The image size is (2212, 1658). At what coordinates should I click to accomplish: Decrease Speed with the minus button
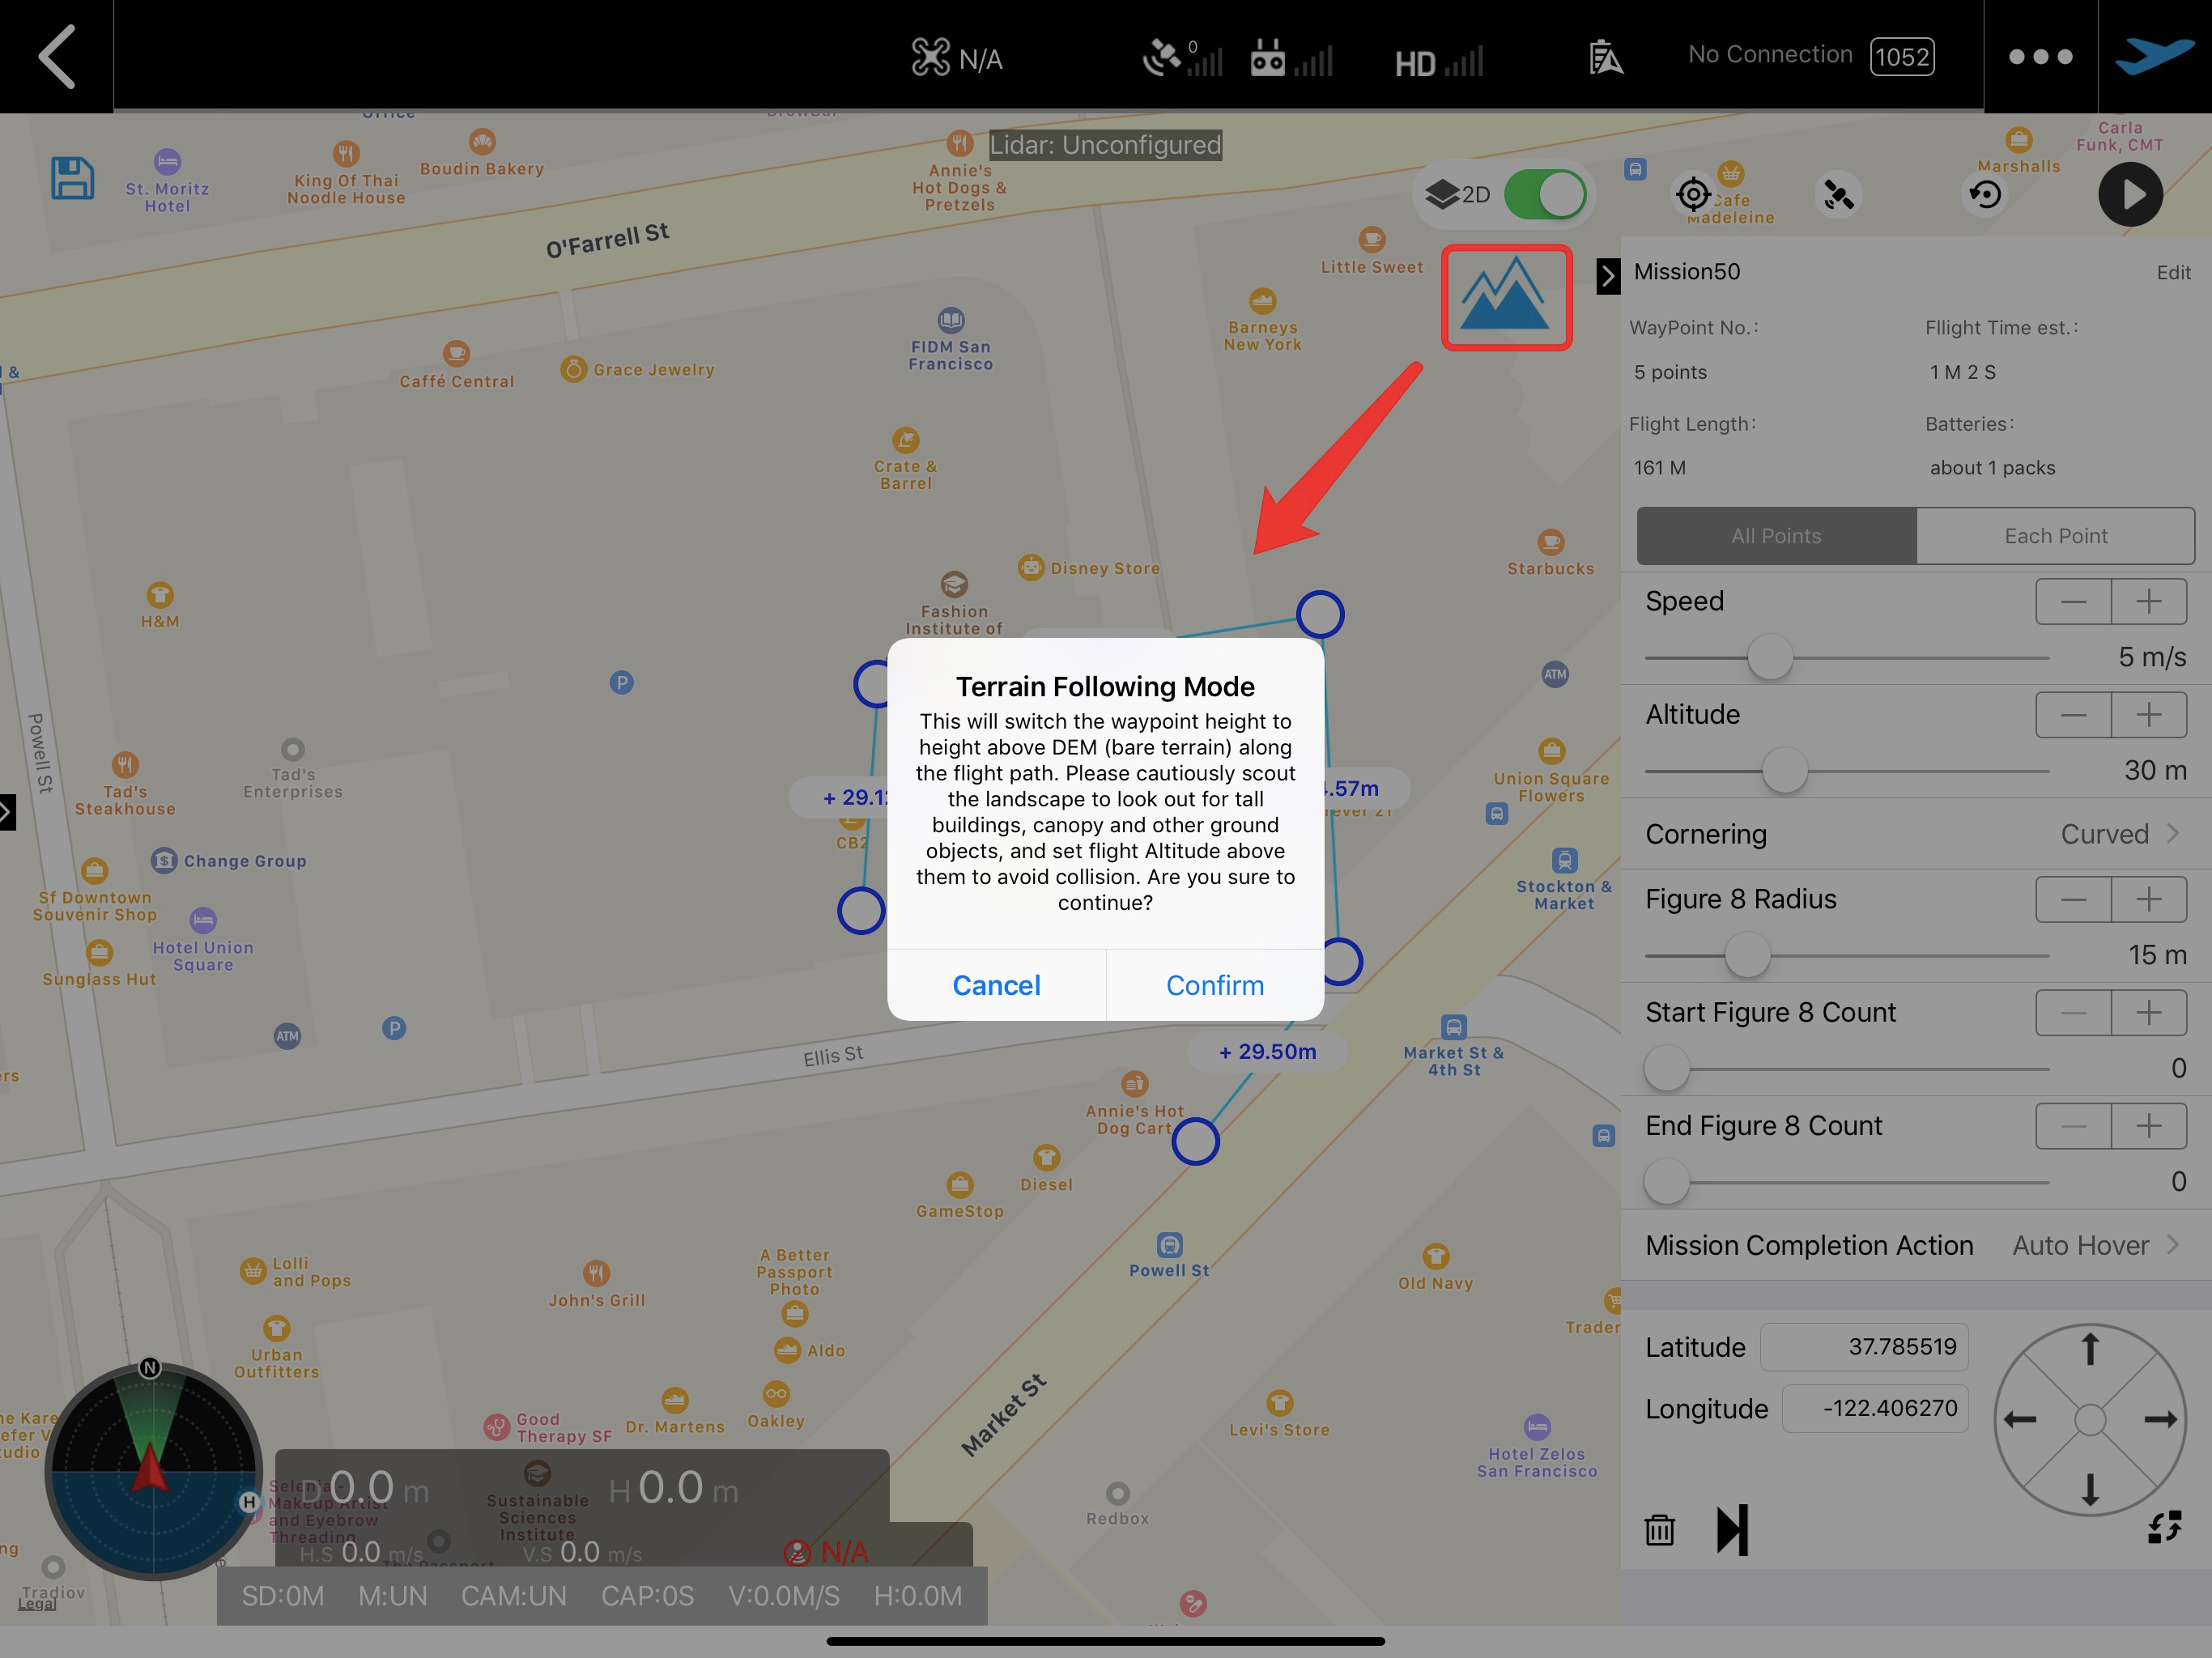2073,601
